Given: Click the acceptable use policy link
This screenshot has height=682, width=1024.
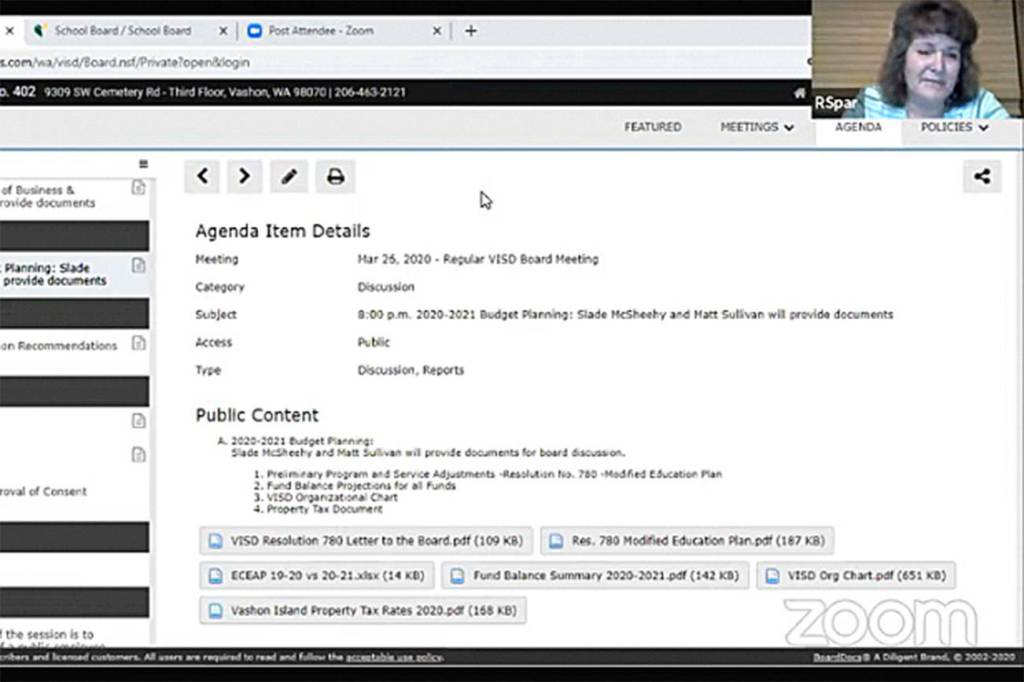Looking at the screenshot, I should (393, 657).
